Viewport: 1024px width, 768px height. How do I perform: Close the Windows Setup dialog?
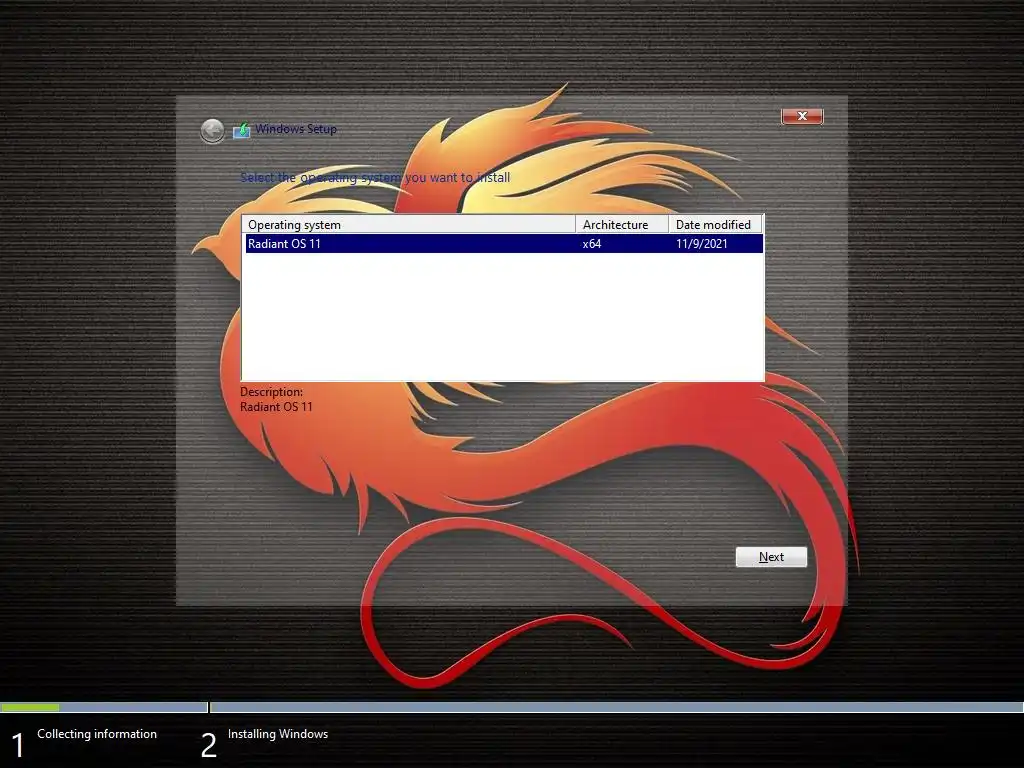coord(802,116)
